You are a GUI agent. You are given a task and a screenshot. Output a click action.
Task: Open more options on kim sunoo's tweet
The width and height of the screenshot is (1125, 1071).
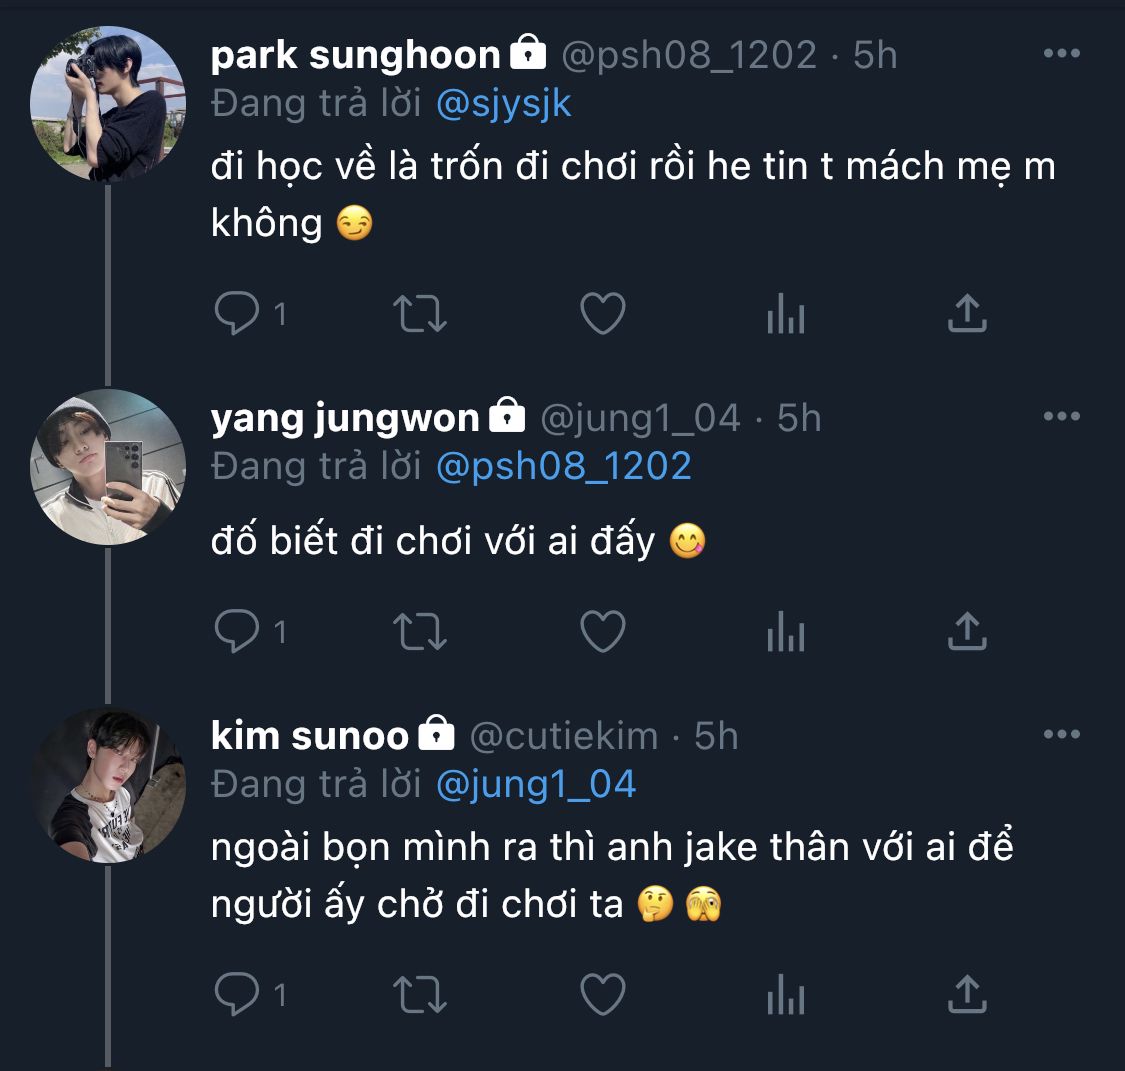pos(1061,735)
